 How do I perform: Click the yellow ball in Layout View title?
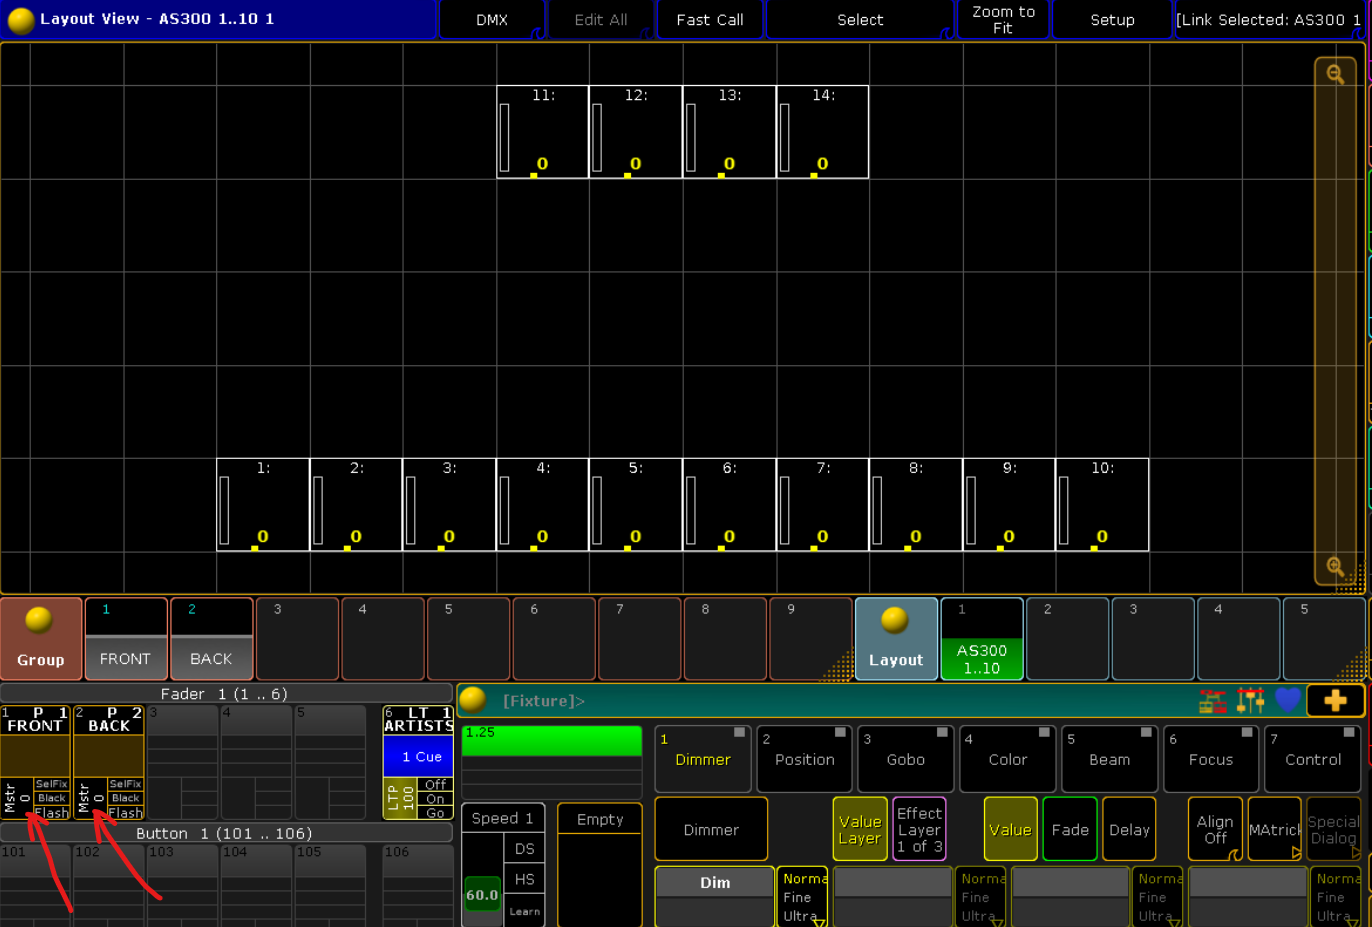tap(21, 19)
